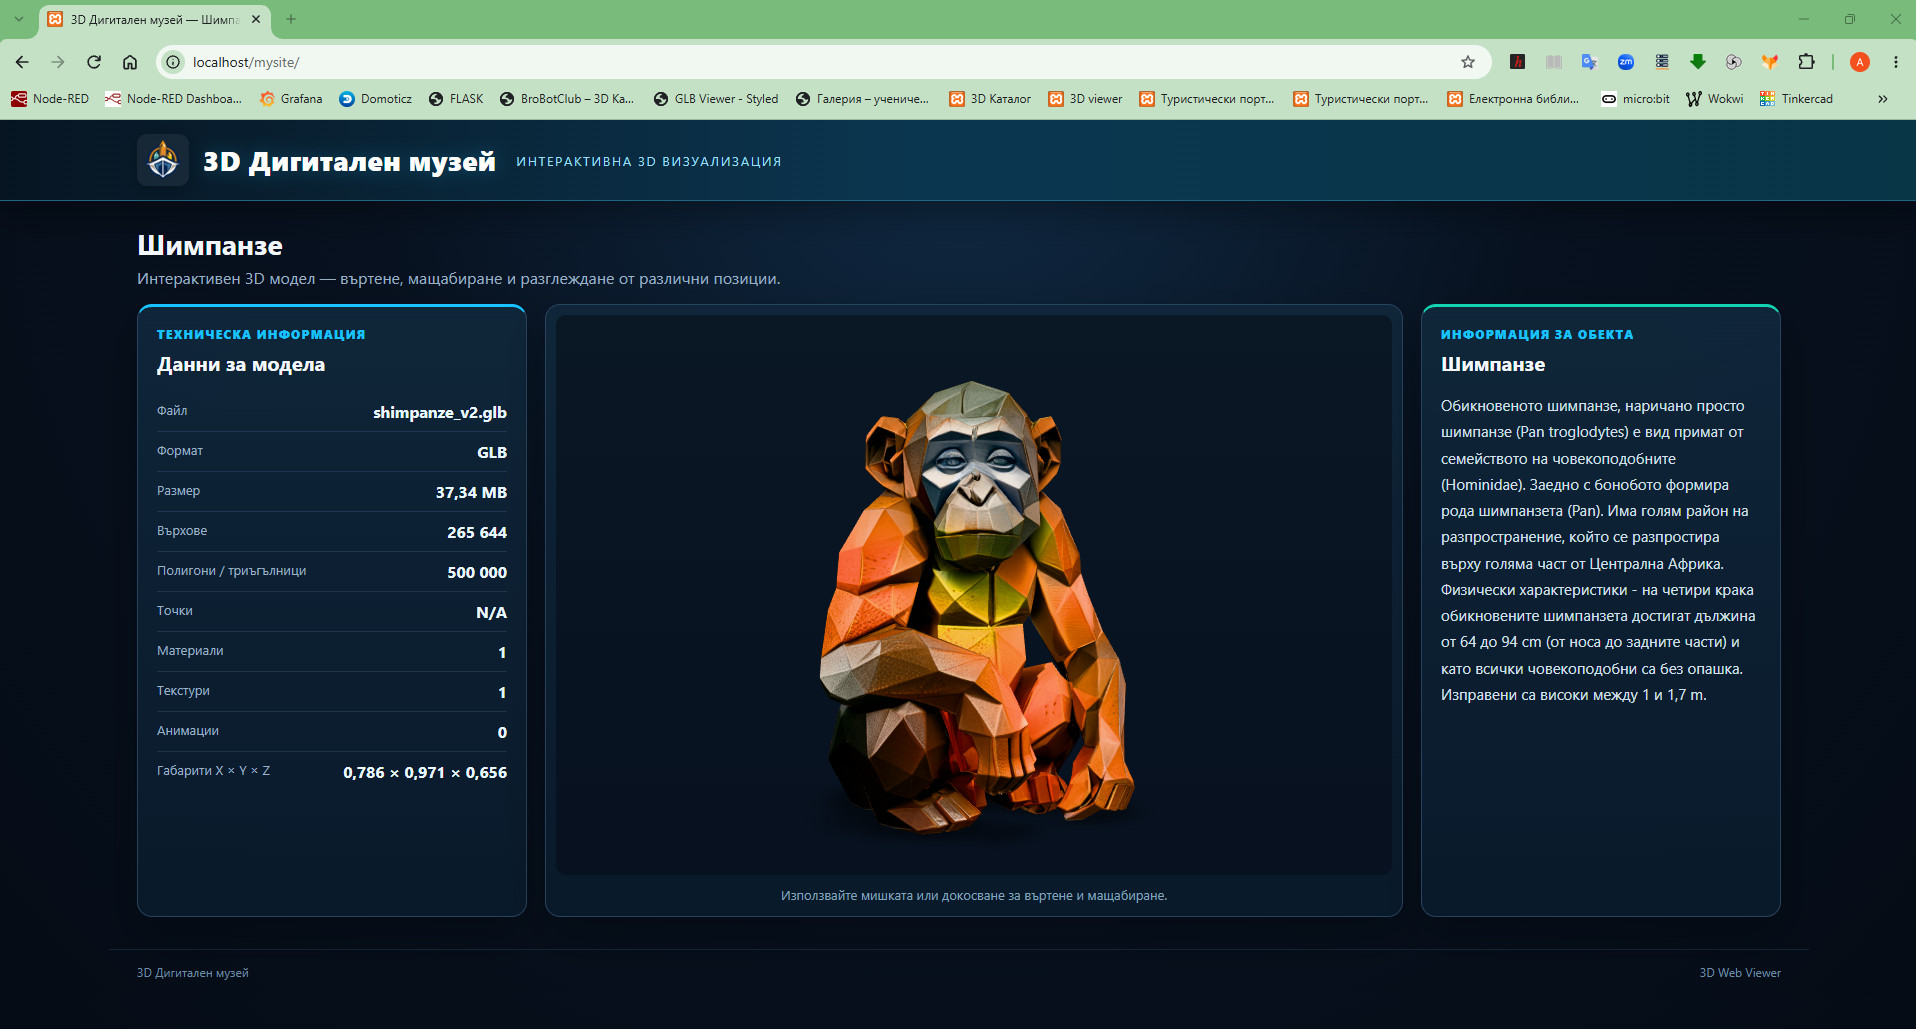Open the profile avatar icon
The image size is (1916, 1029).
click(x=1860, y=62)
